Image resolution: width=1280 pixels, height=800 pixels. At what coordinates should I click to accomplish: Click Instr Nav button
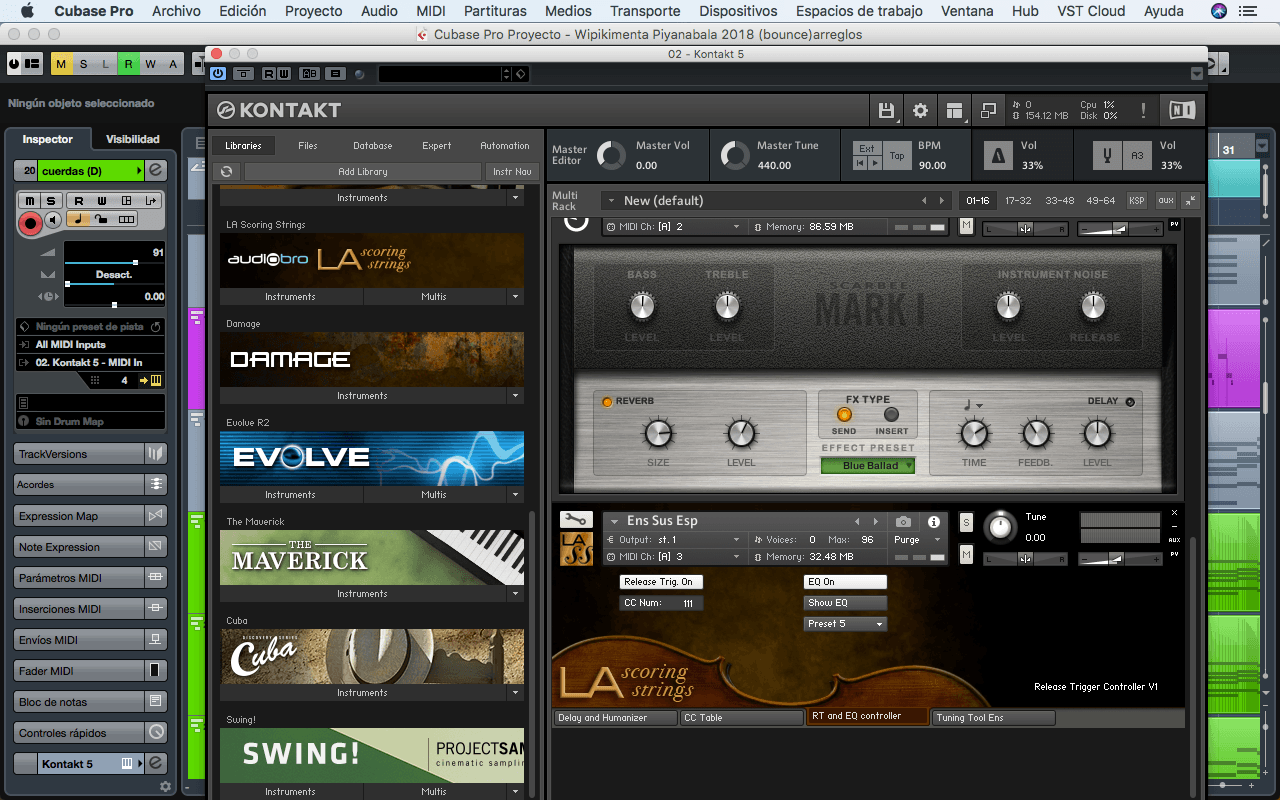(x=512, y=172)
